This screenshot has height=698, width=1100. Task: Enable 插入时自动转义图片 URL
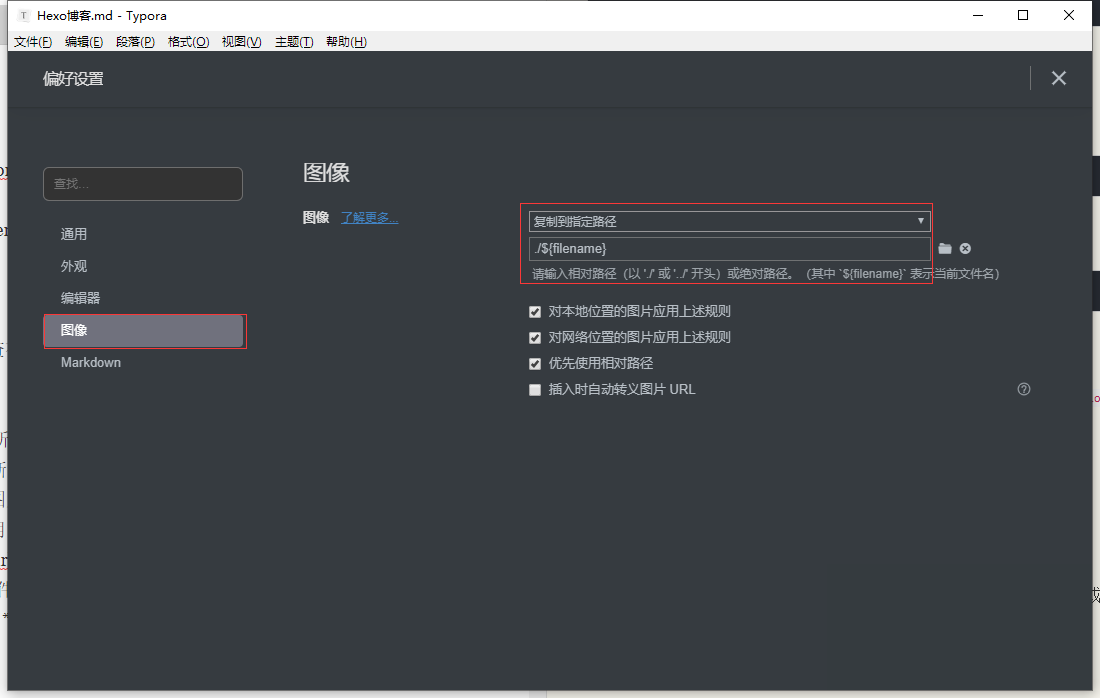coord(535,390)
